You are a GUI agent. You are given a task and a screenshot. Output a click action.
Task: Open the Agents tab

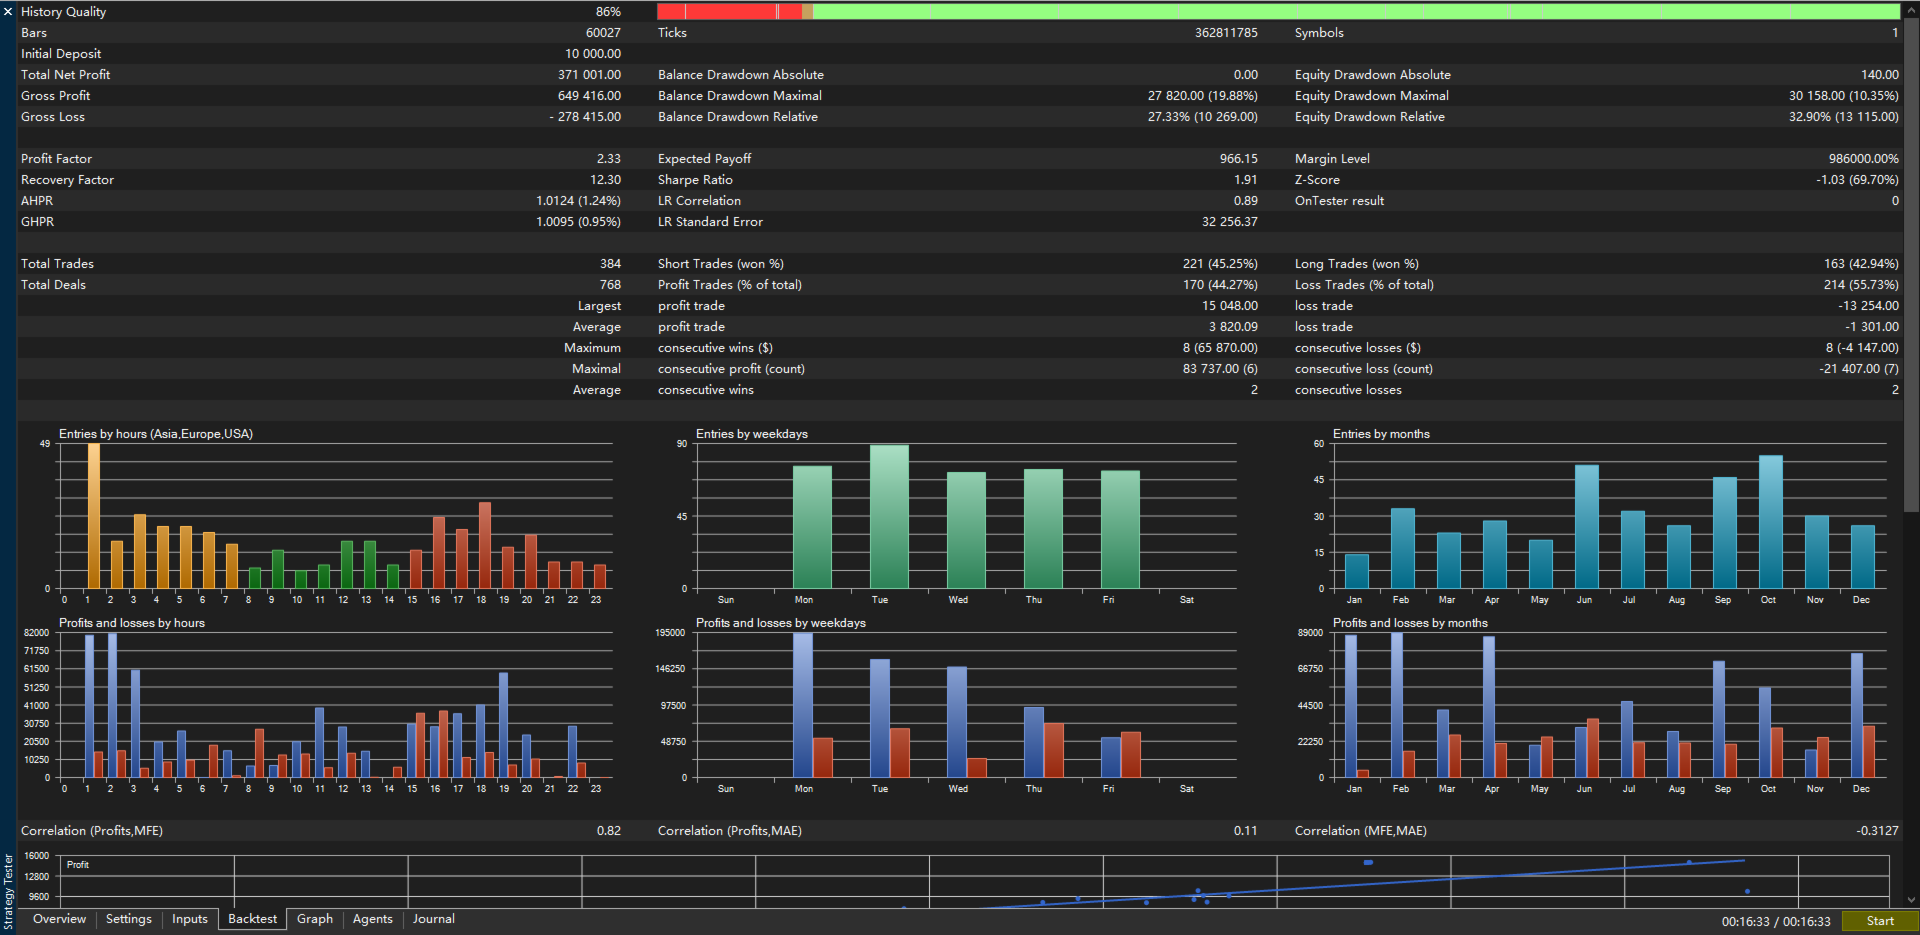coord(373,919)
